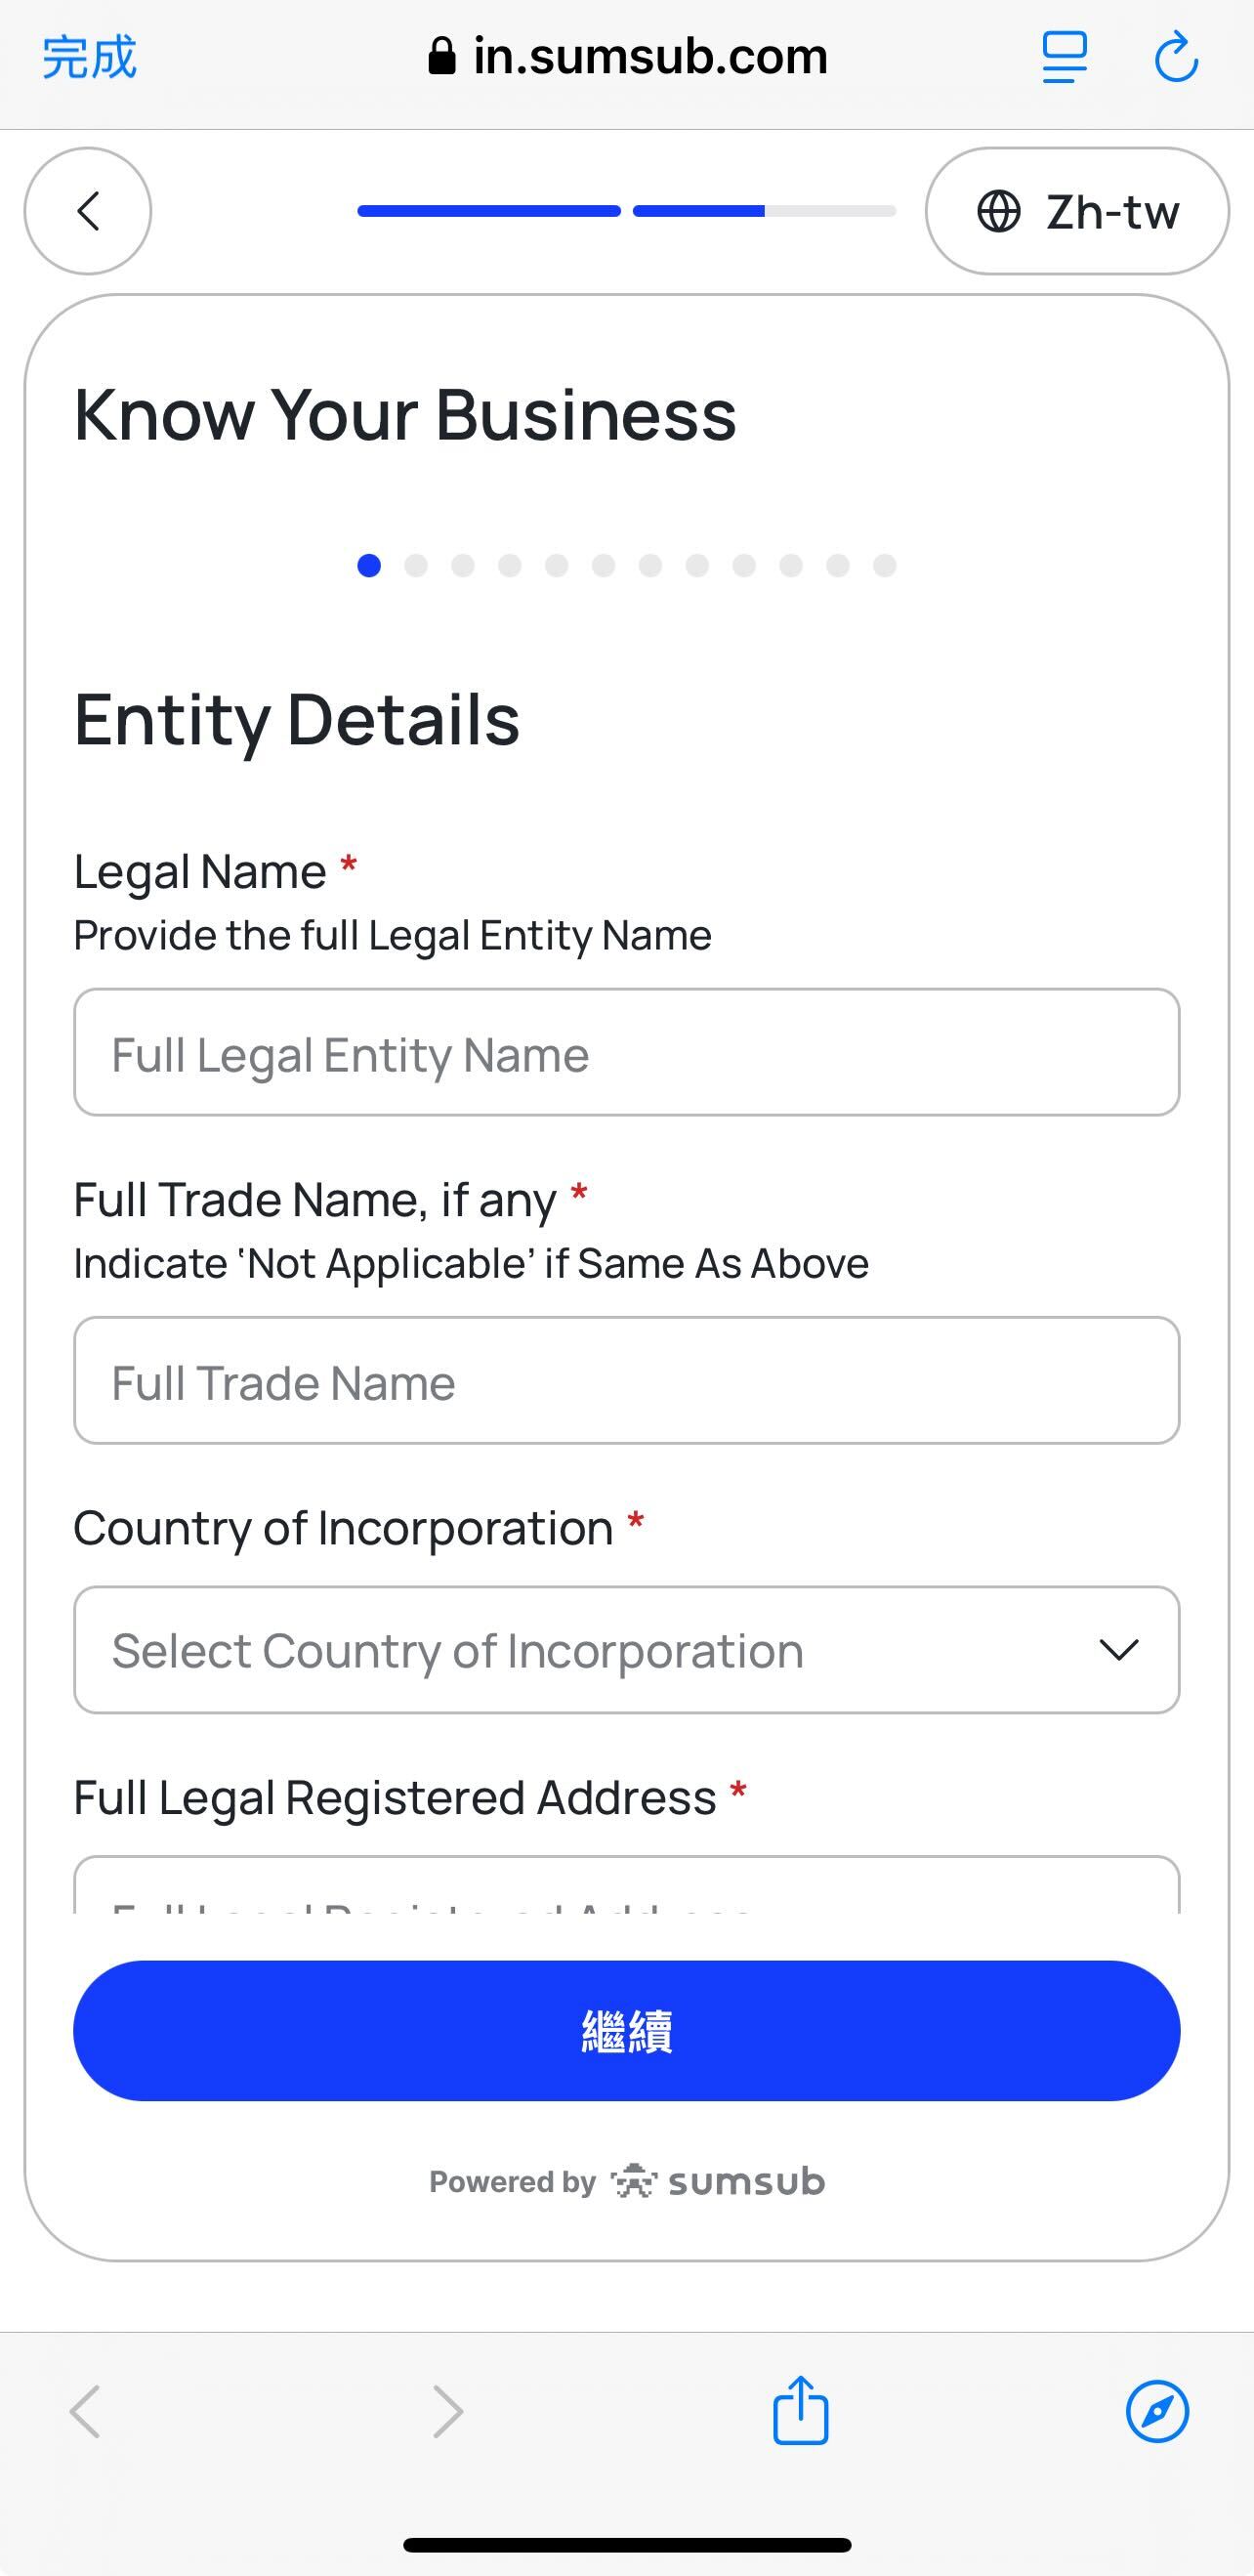Tap the 完成 done button
This screenshot has height=2576, width=1254.
(x=89, y=57)
